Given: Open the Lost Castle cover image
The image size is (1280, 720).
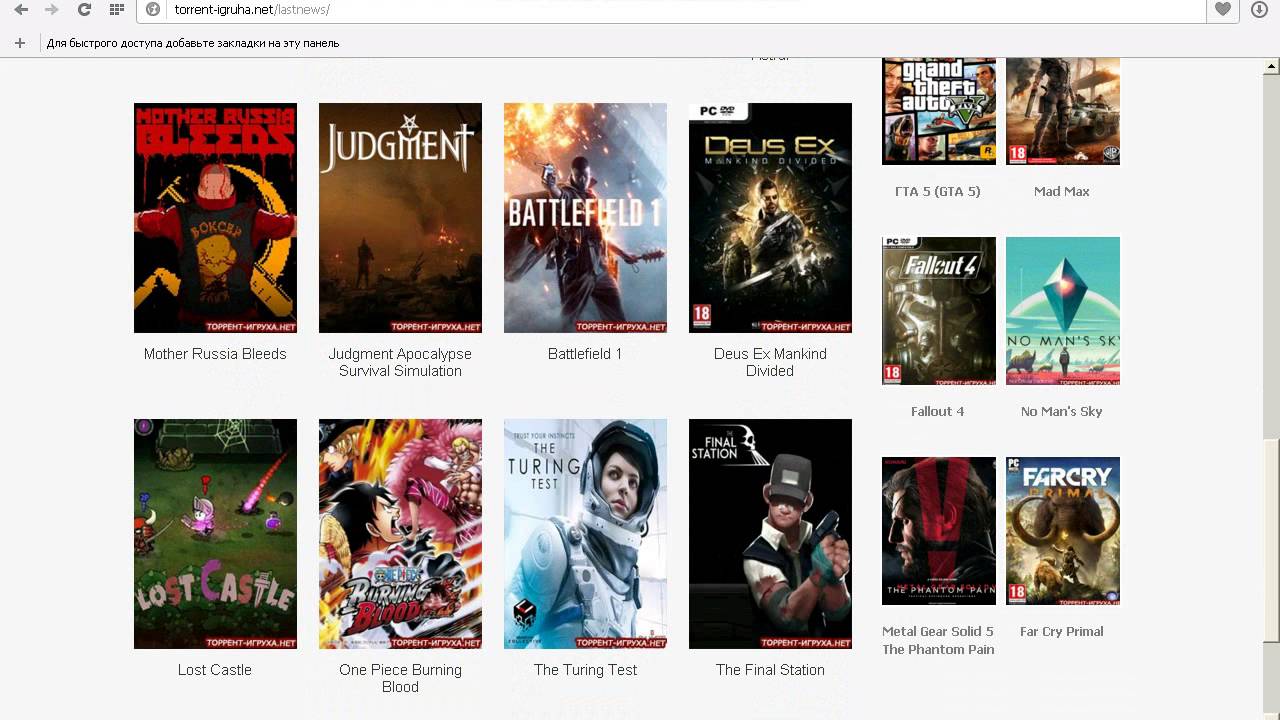Looking at the screenshot, I should pos(215,534).
